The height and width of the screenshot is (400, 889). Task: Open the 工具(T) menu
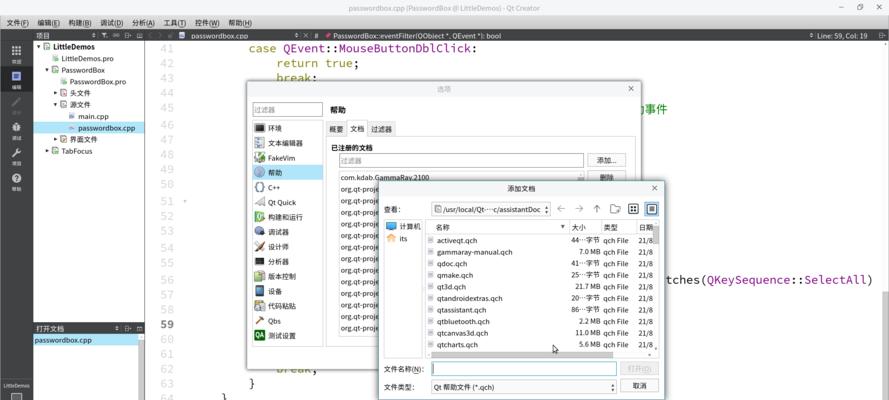coord(175,23)
